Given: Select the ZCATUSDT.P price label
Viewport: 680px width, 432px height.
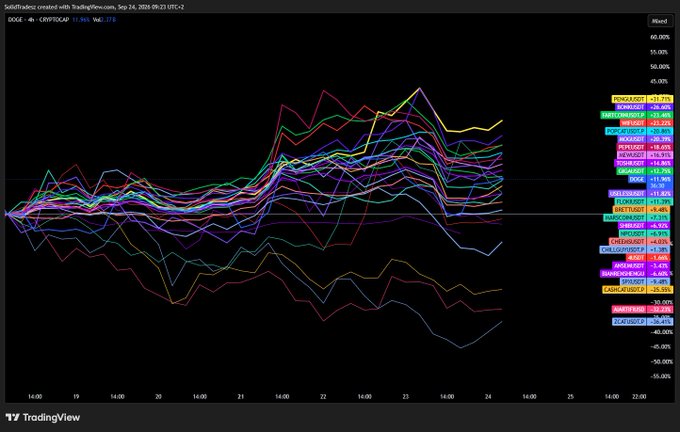Looking at the screenshot, I should (x=643, y=322).
